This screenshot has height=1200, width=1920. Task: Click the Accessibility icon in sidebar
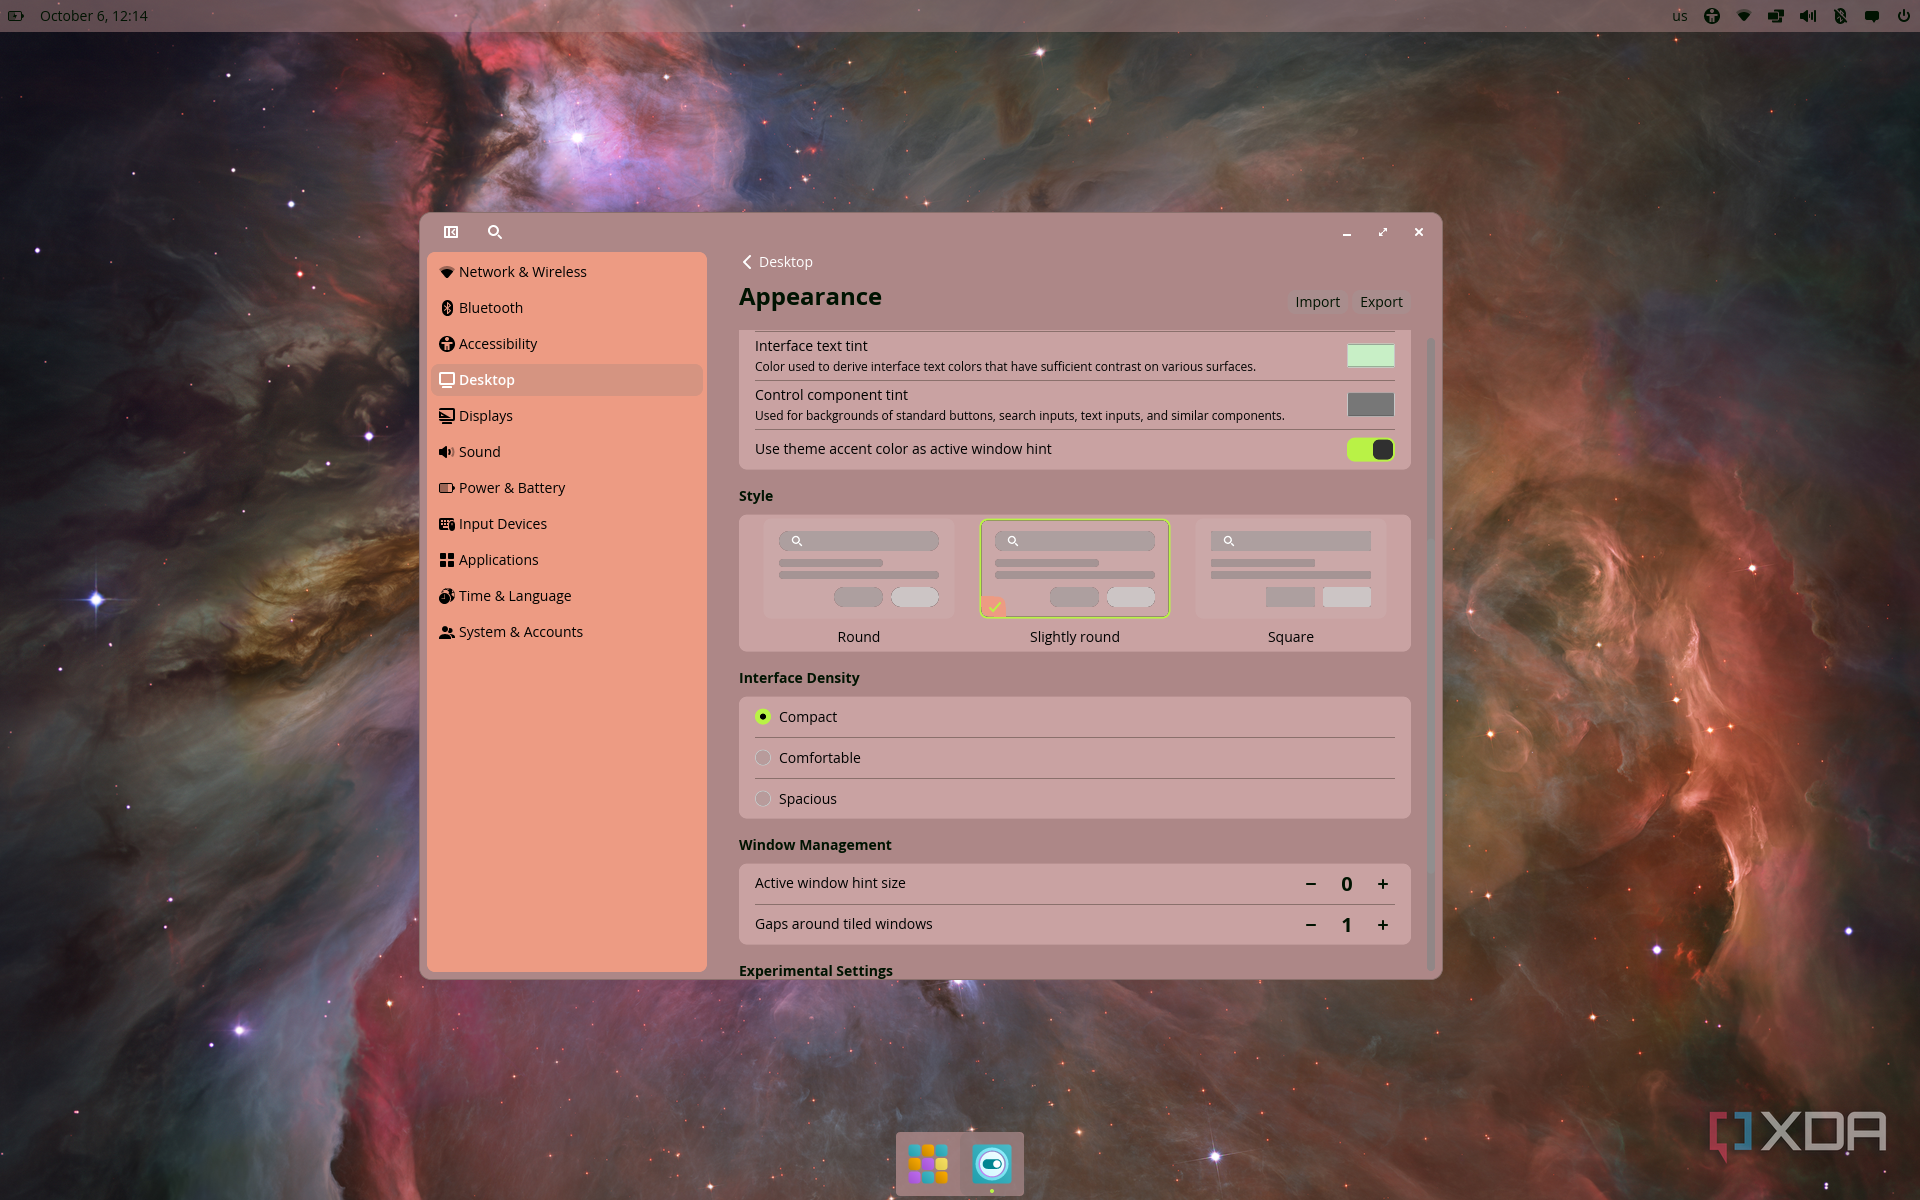pyautogui.click(x=447, y=344)
